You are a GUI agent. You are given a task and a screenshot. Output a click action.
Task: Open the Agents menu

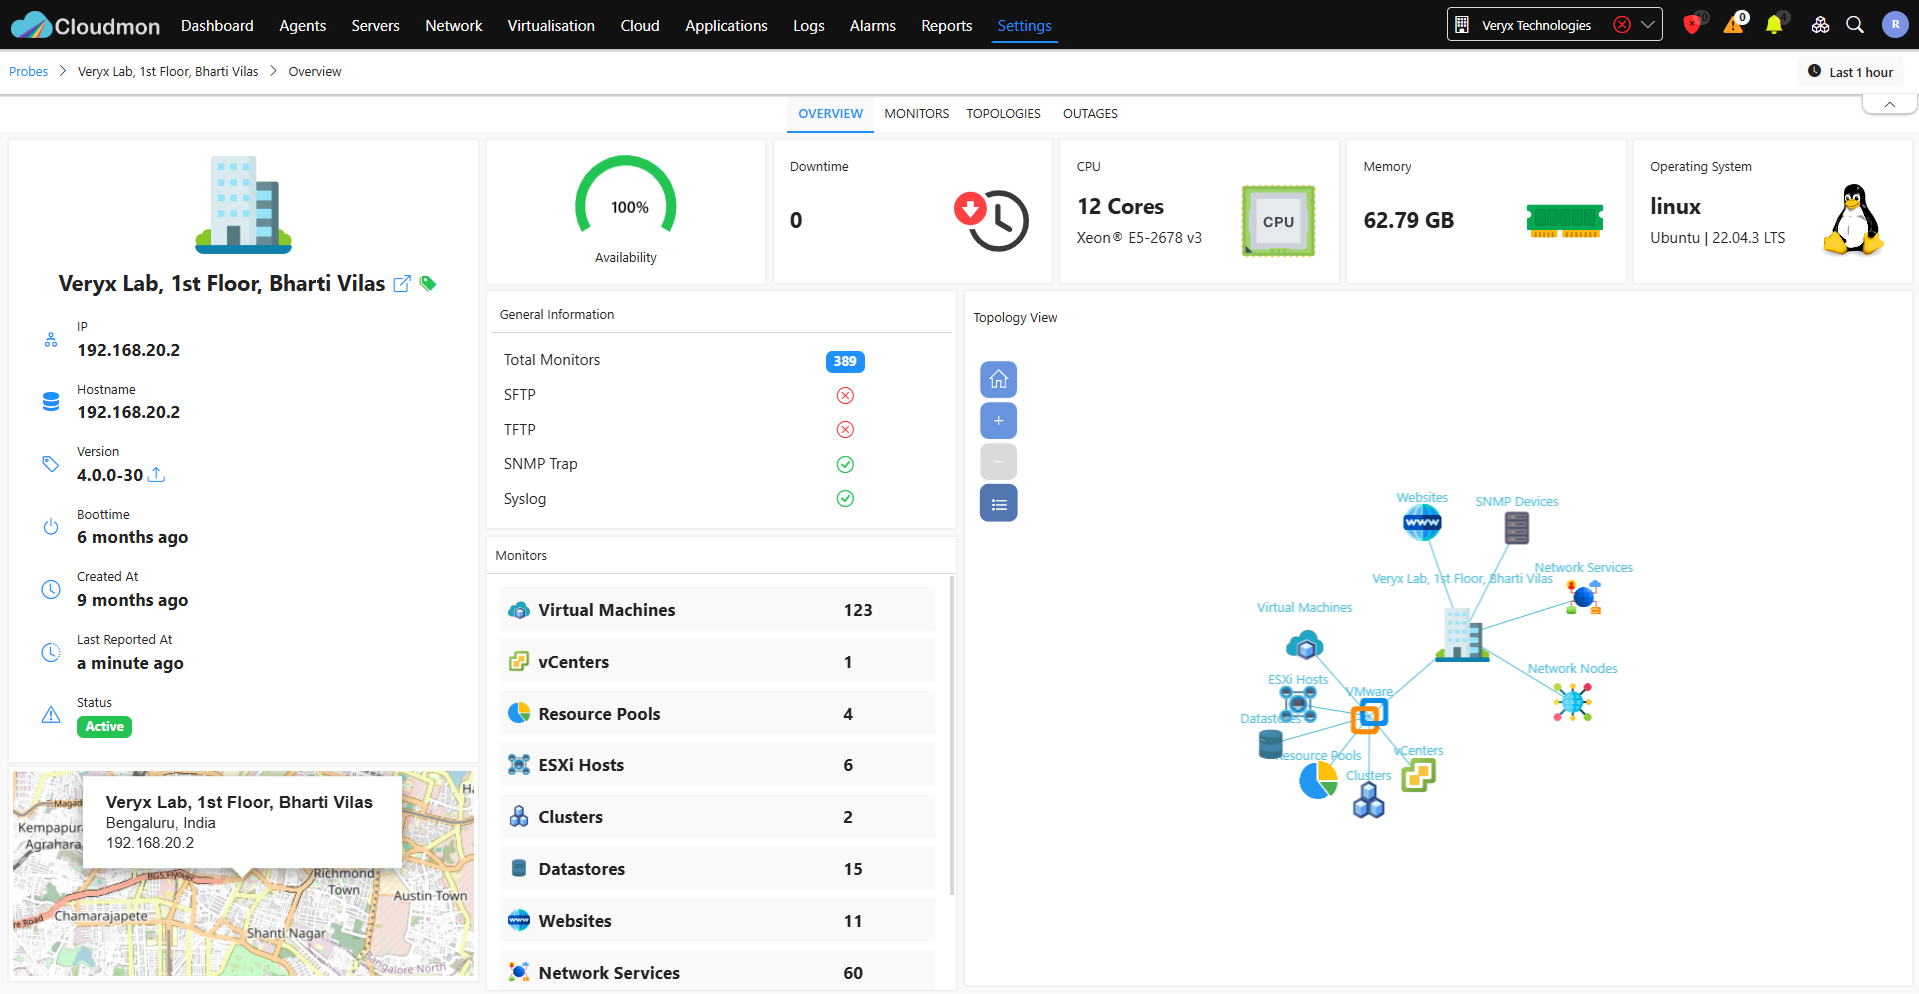point(302,25)
